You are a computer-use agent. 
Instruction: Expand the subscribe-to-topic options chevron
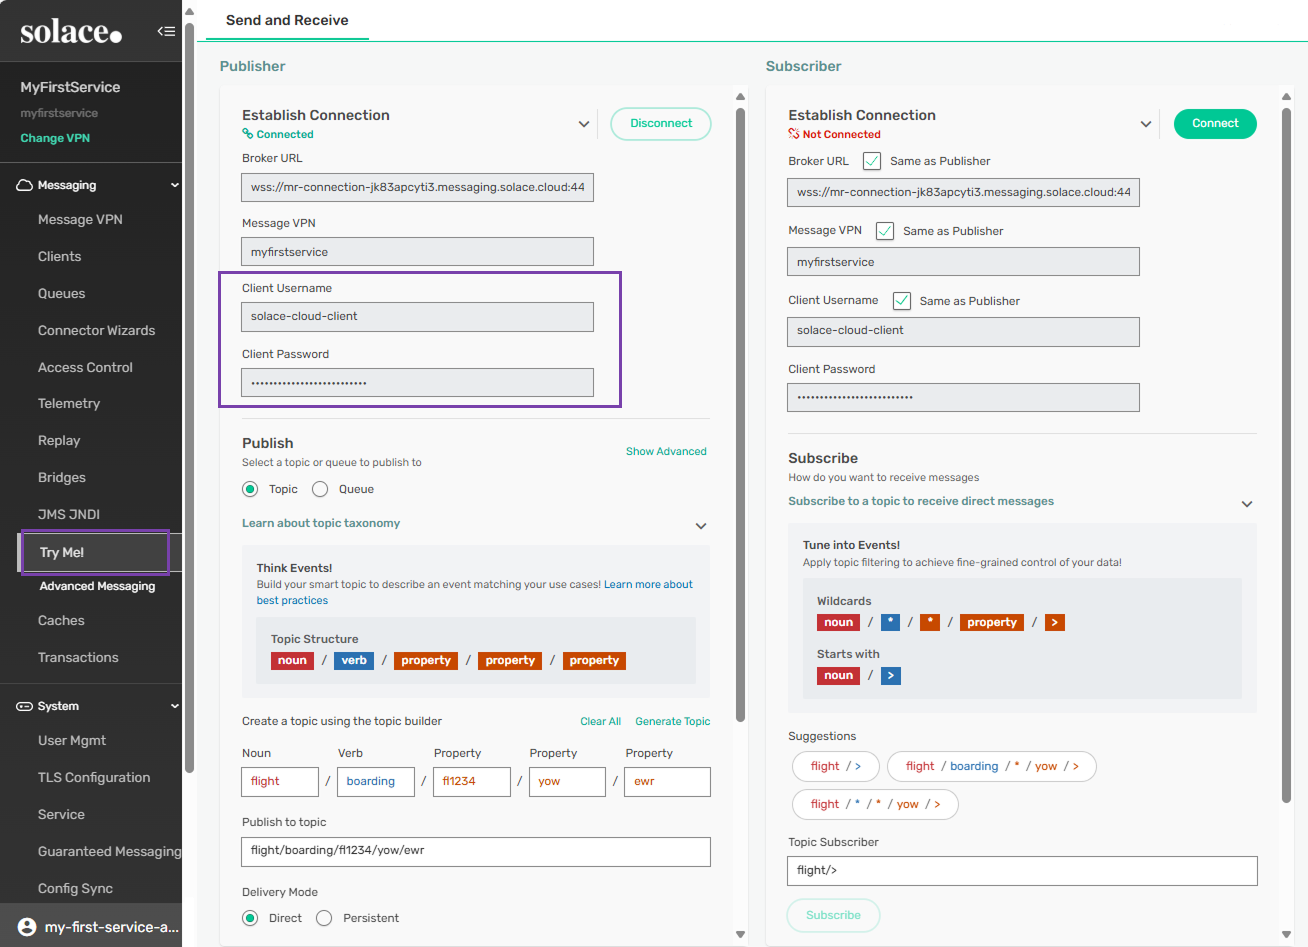pyautogui.click(x=1247, y=503)
